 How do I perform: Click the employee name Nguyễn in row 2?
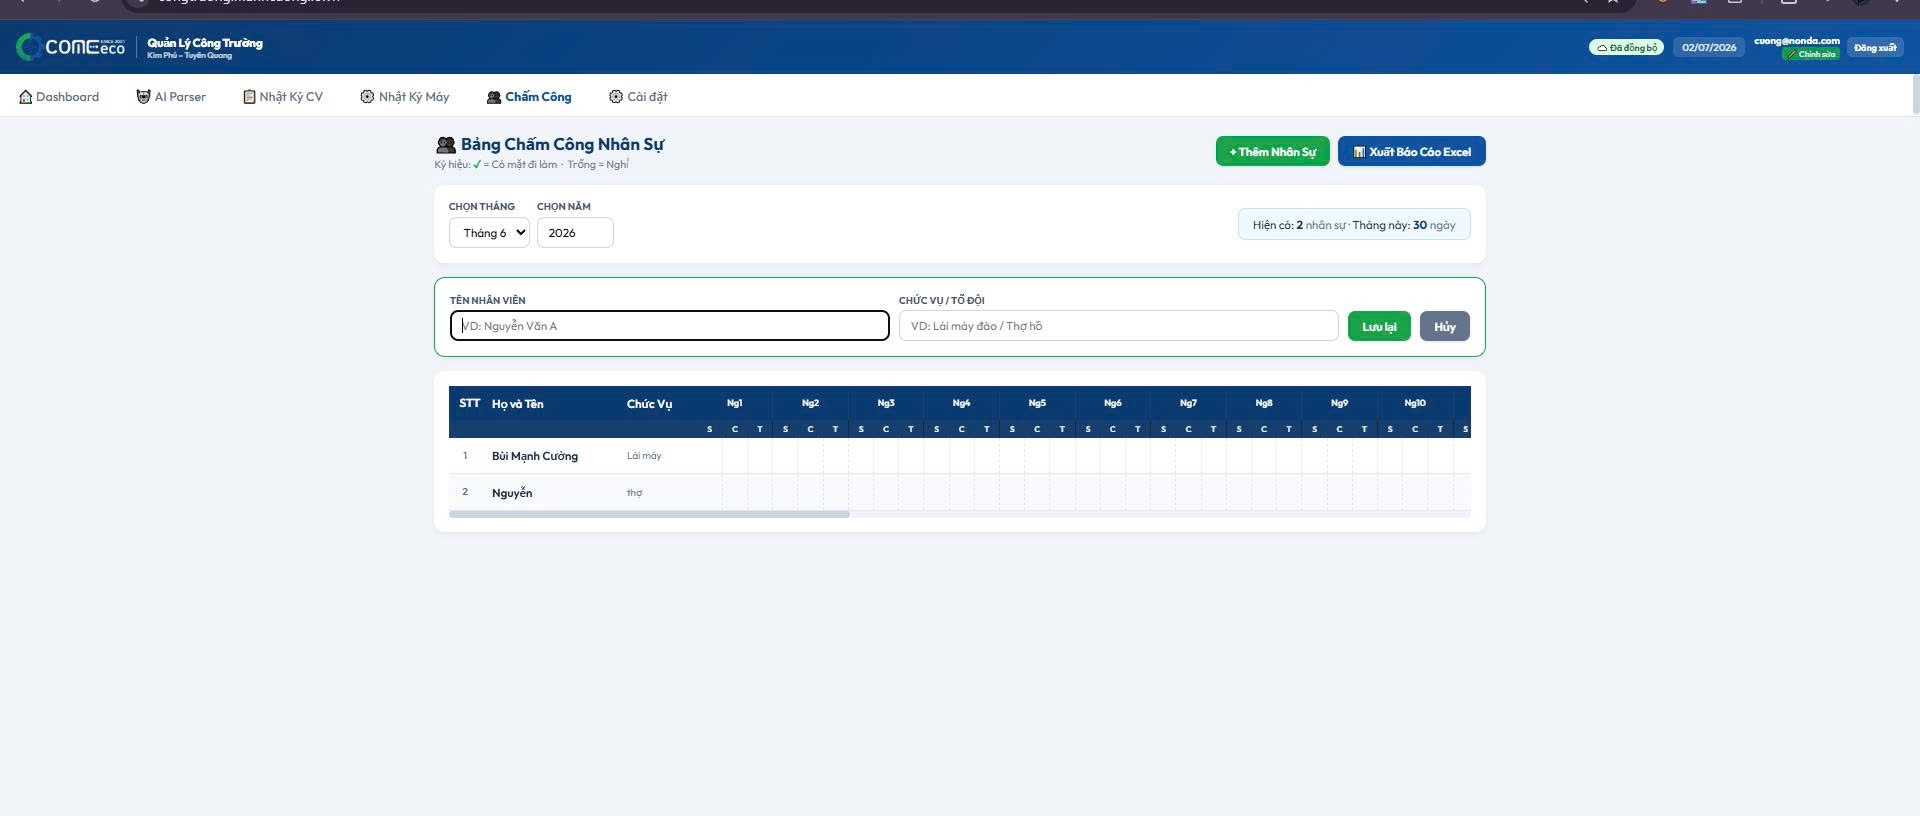tap(512, 493)
